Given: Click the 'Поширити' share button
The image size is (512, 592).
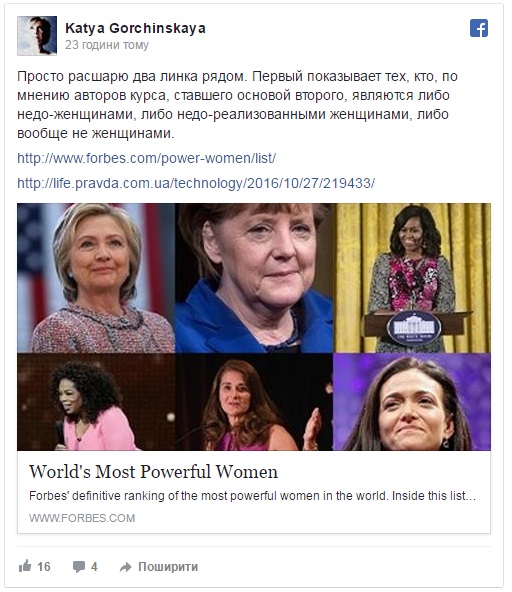Looking at the screenshot, I should (x=168, y=567).
